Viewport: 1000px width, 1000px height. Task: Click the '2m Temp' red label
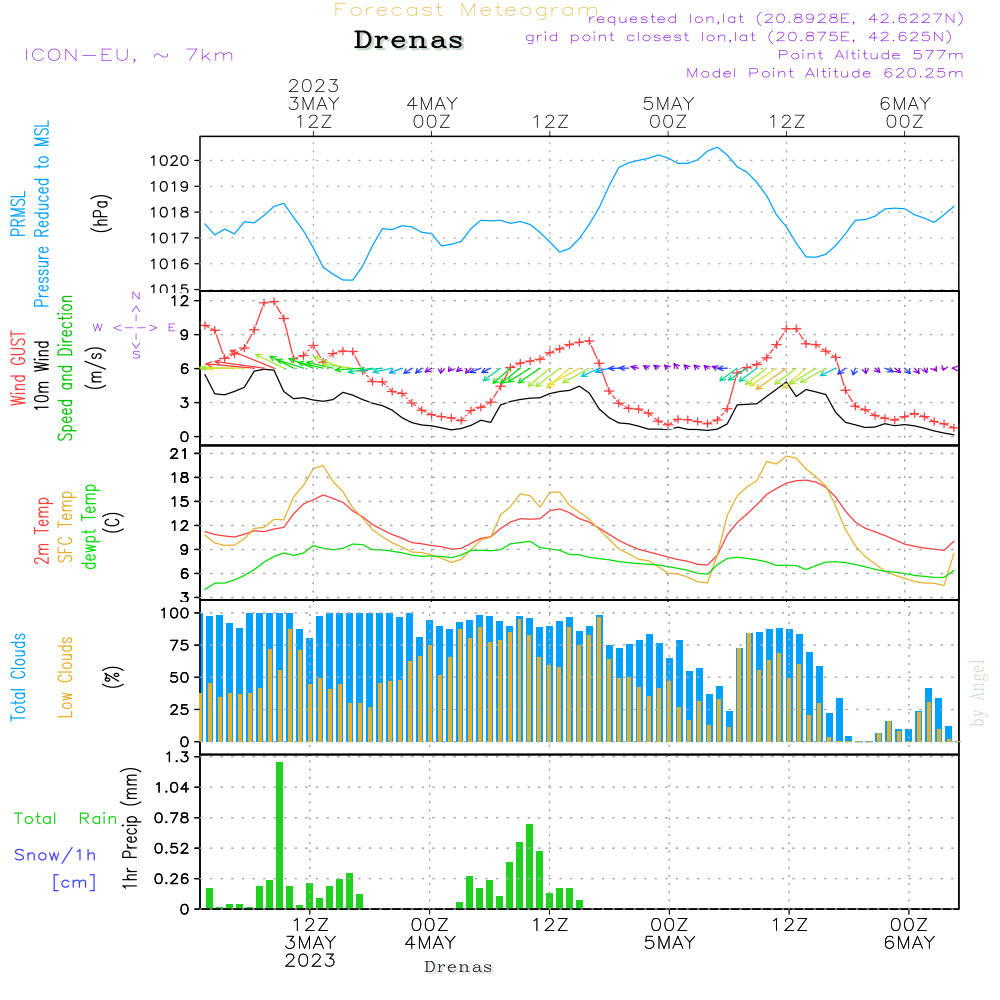[41, 531]
